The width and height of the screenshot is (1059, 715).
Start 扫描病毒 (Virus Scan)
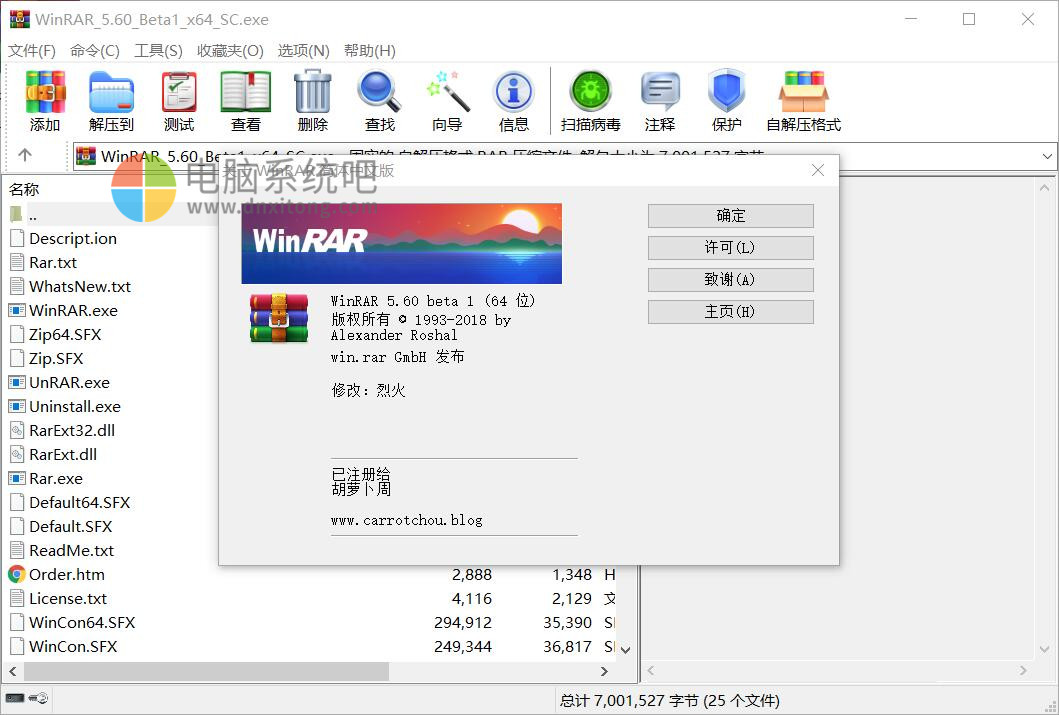tap(591, 101)
